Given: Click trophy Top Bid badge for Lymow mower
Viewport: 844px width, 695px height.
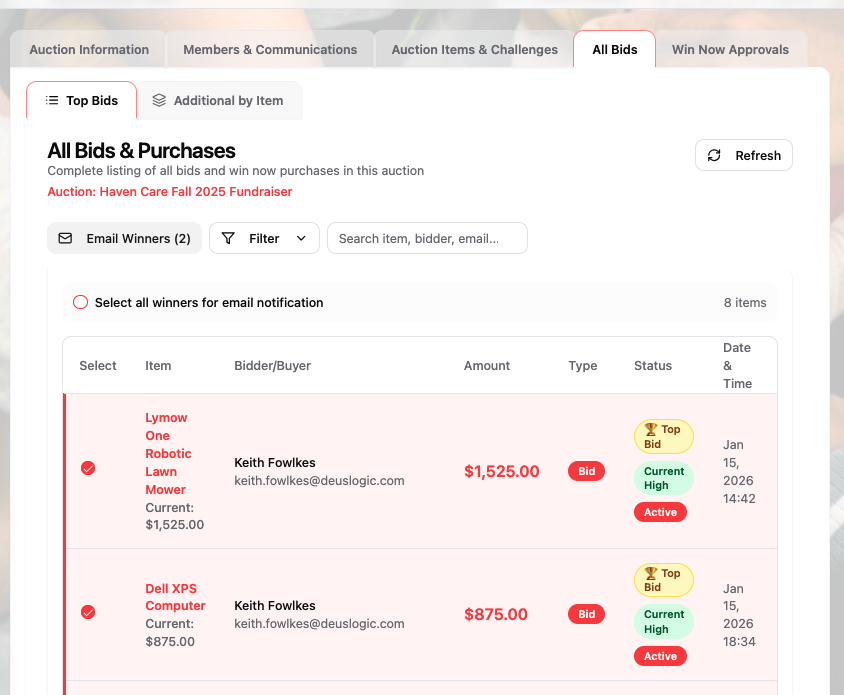Looking at the screenshot, I should coord(663,436).
